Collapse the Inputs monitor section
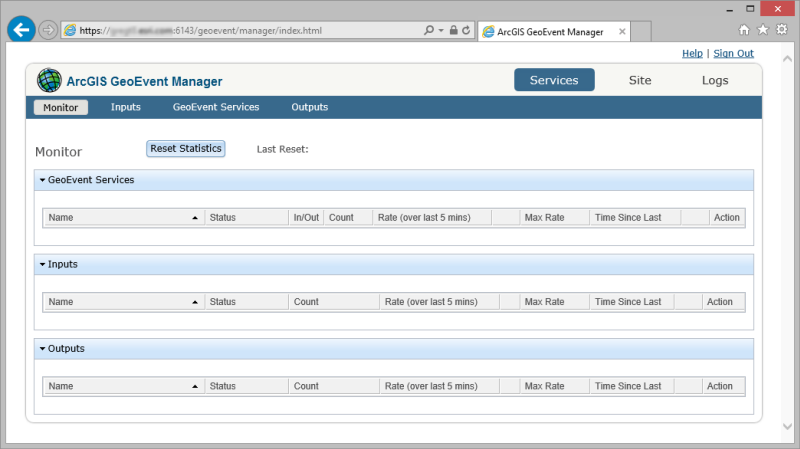The height and width of the screenshot is (449, 800). [42, 264]
